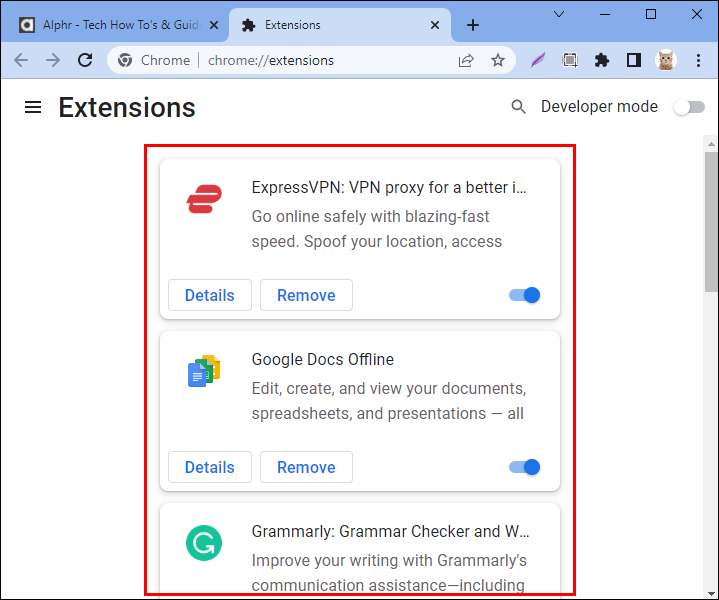Open Details for ExpressVPN
Viewport: 719px width, 600px height.
[210, 295]
